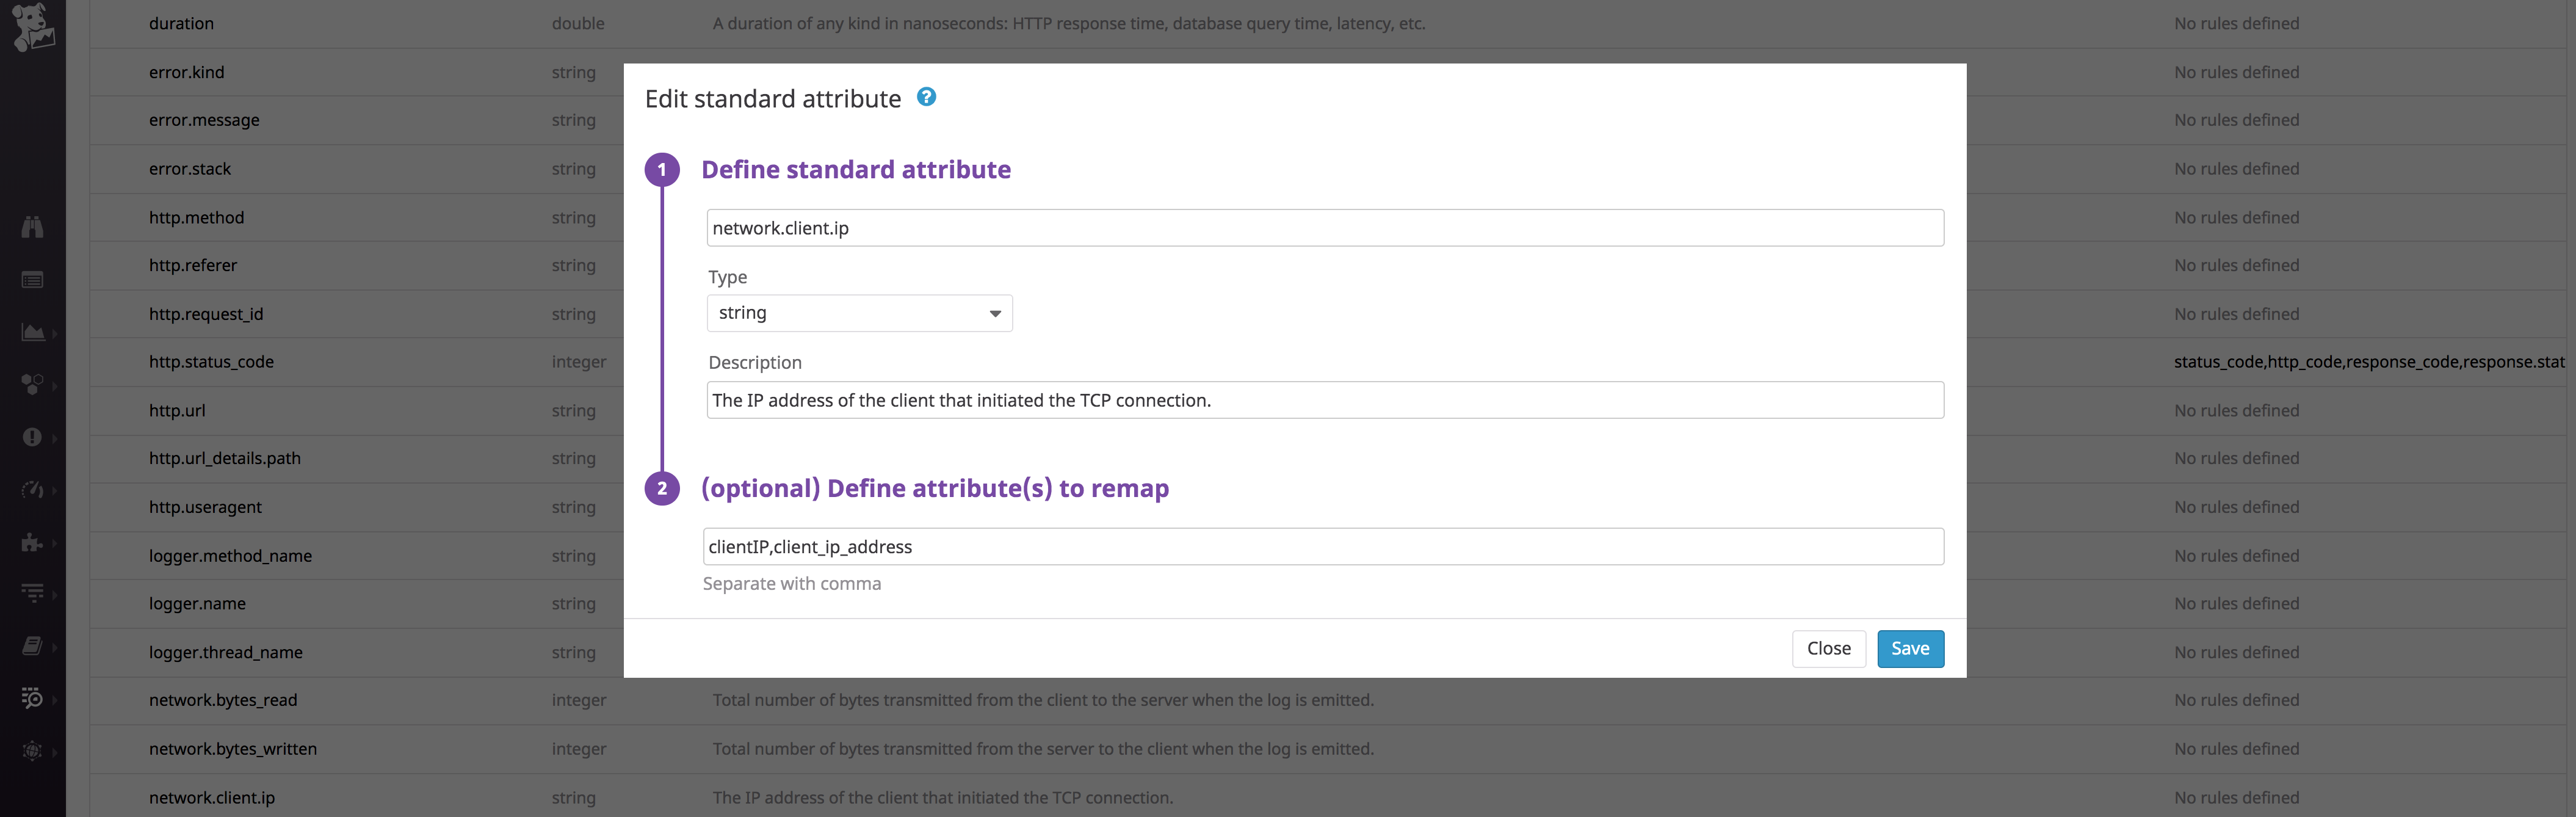The width and height of the screenshot is (2576, 817).
Task: Select the http.status_code attribute row
Action: click(x=211, y=361)
